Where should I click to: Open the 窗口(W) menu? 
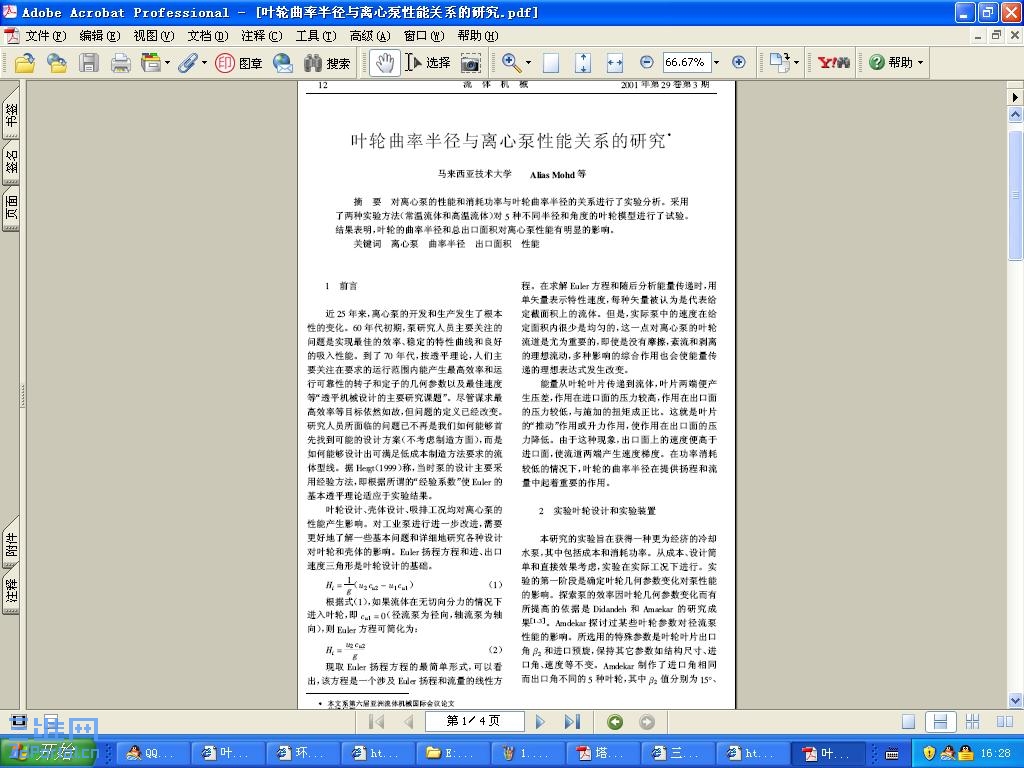[423, 36]
